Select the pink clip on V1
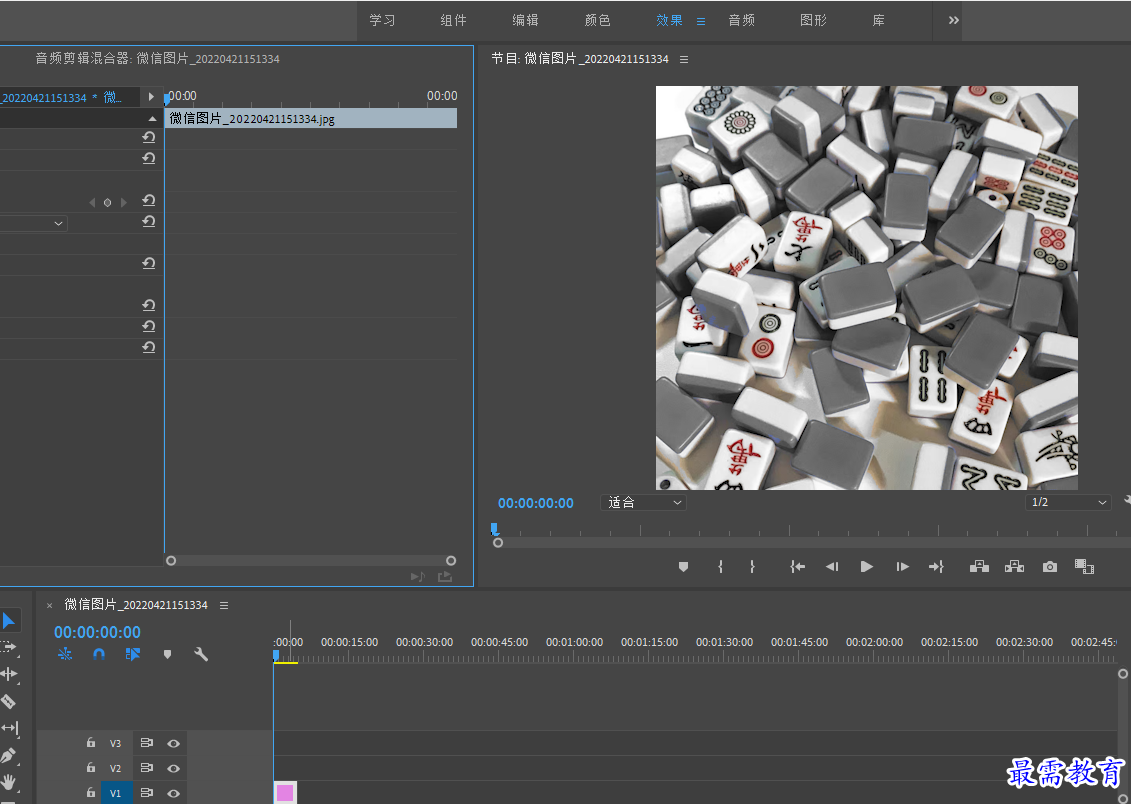 tap(285, 793)
